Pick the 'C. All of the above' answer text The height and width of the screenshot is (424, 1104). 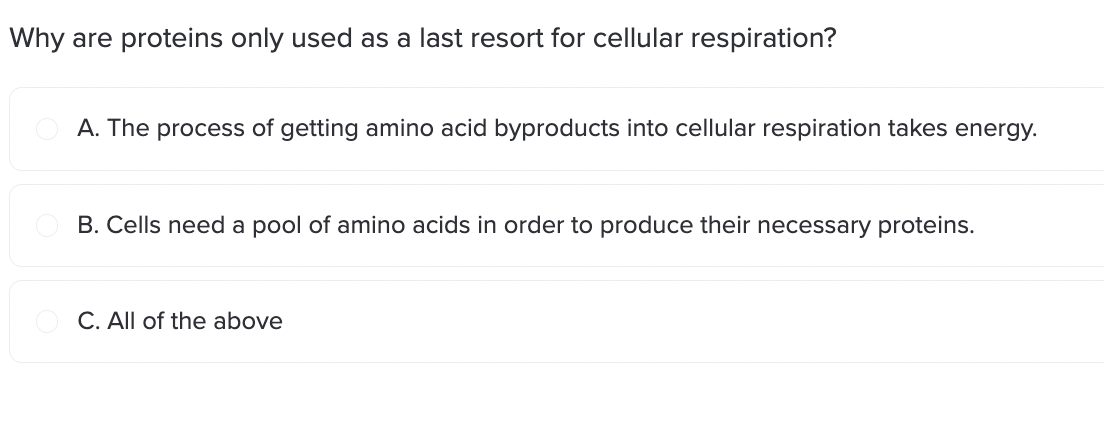pos(180,321)
